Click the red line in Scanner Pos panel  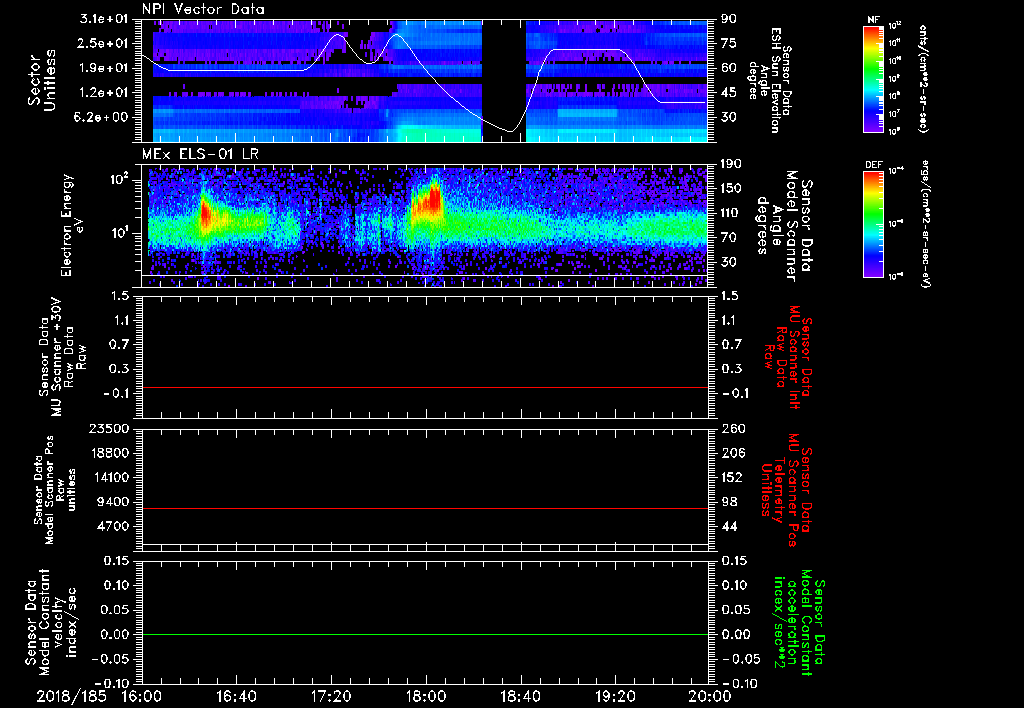pyautogui.click(x=424, y=508)
